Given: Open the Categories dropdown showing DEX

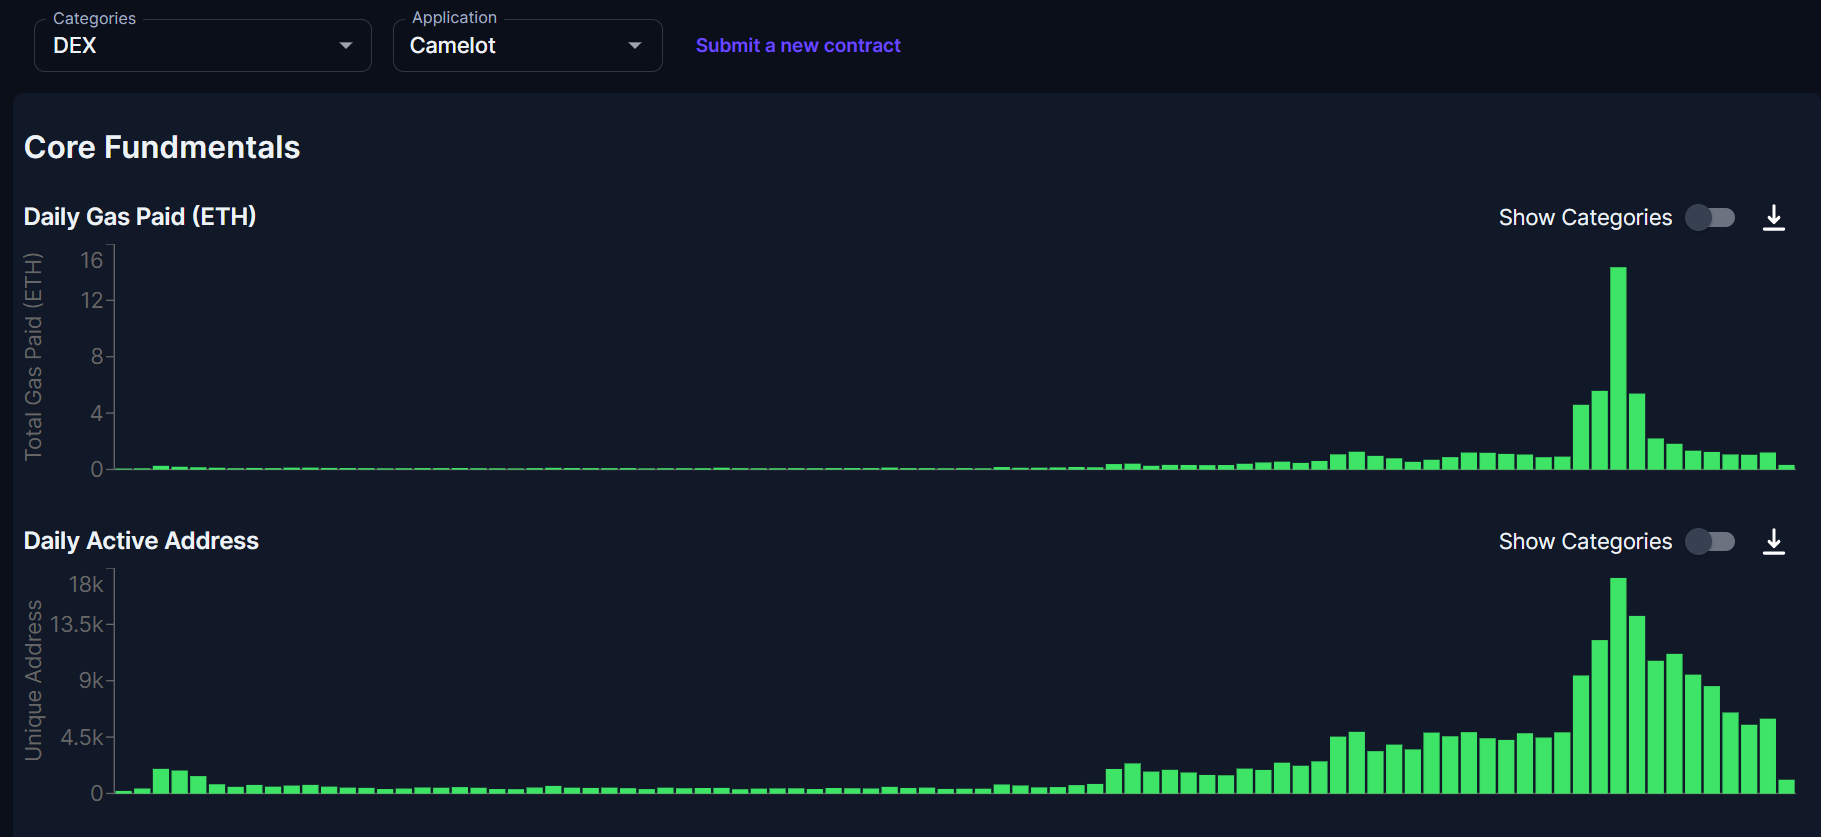Looking at the screenshot, I should point(203,46).
